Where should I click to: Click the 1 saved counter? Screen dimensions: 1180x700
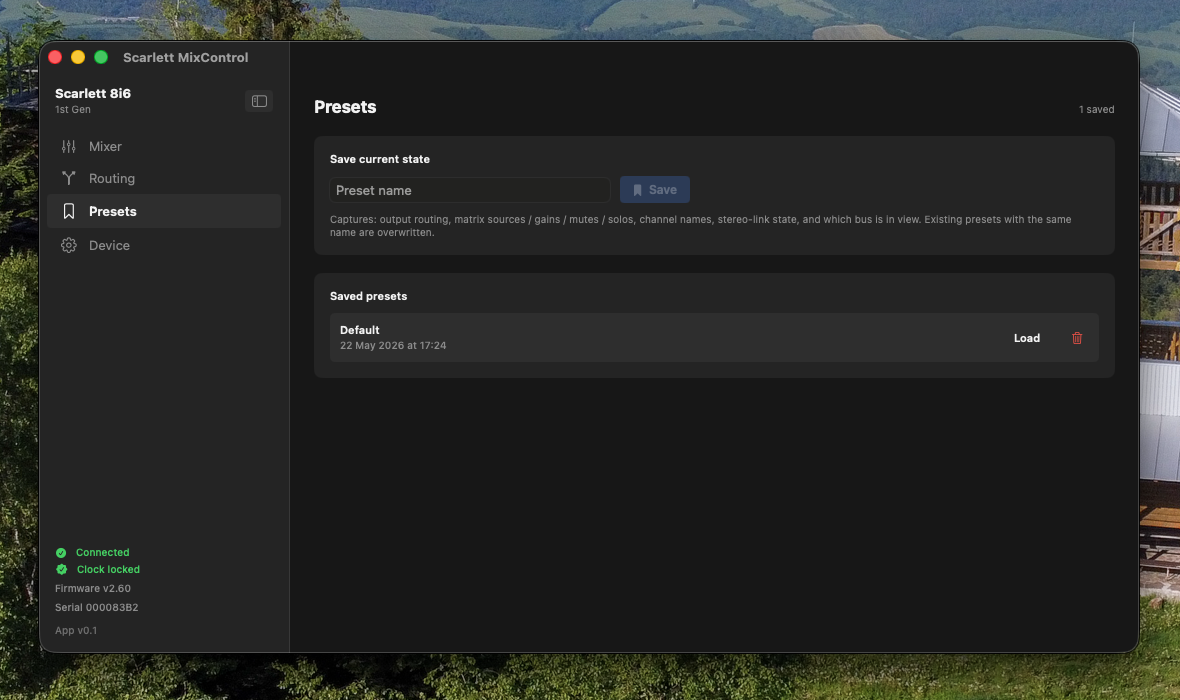coord(1096,109)
